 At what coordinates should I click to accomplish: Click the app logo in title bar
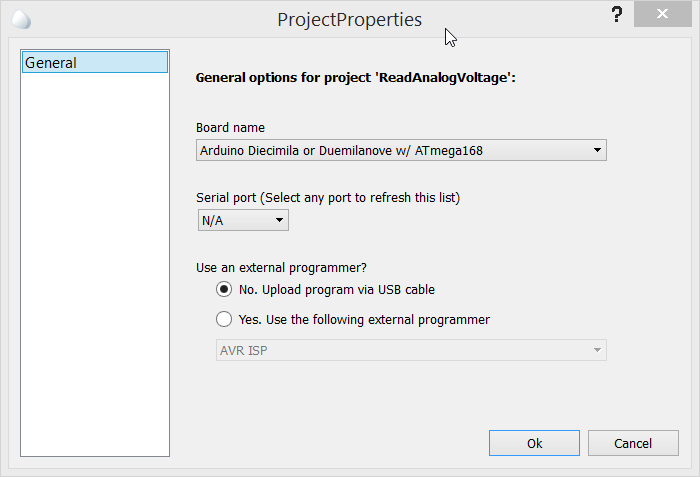21,20
